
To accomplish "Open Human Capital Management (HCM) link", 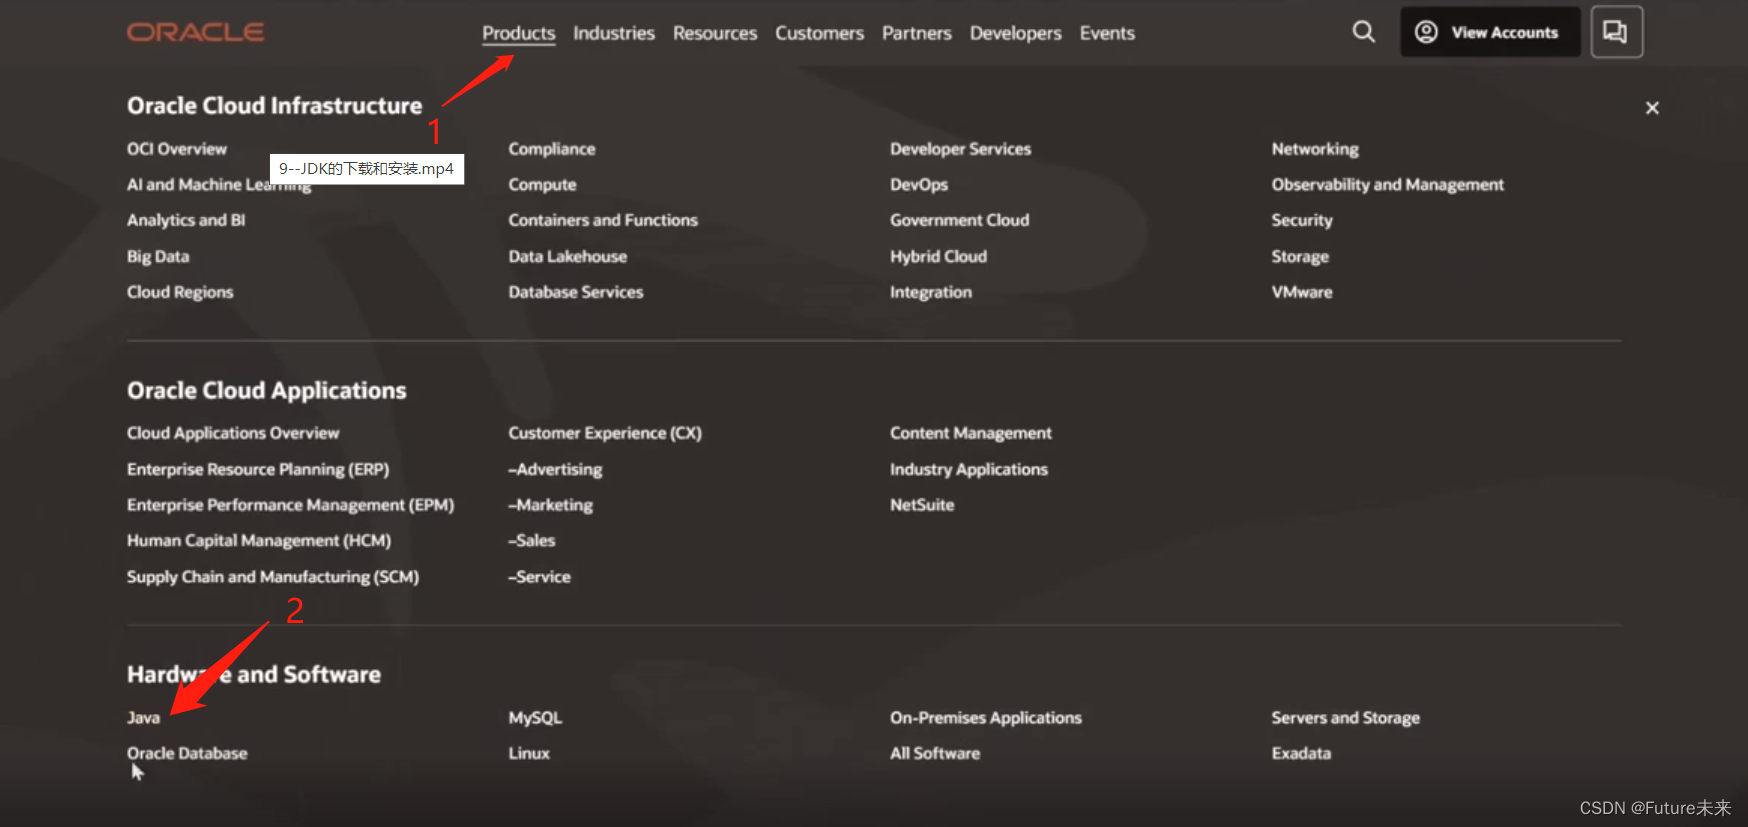I will (x=259, y=541).
